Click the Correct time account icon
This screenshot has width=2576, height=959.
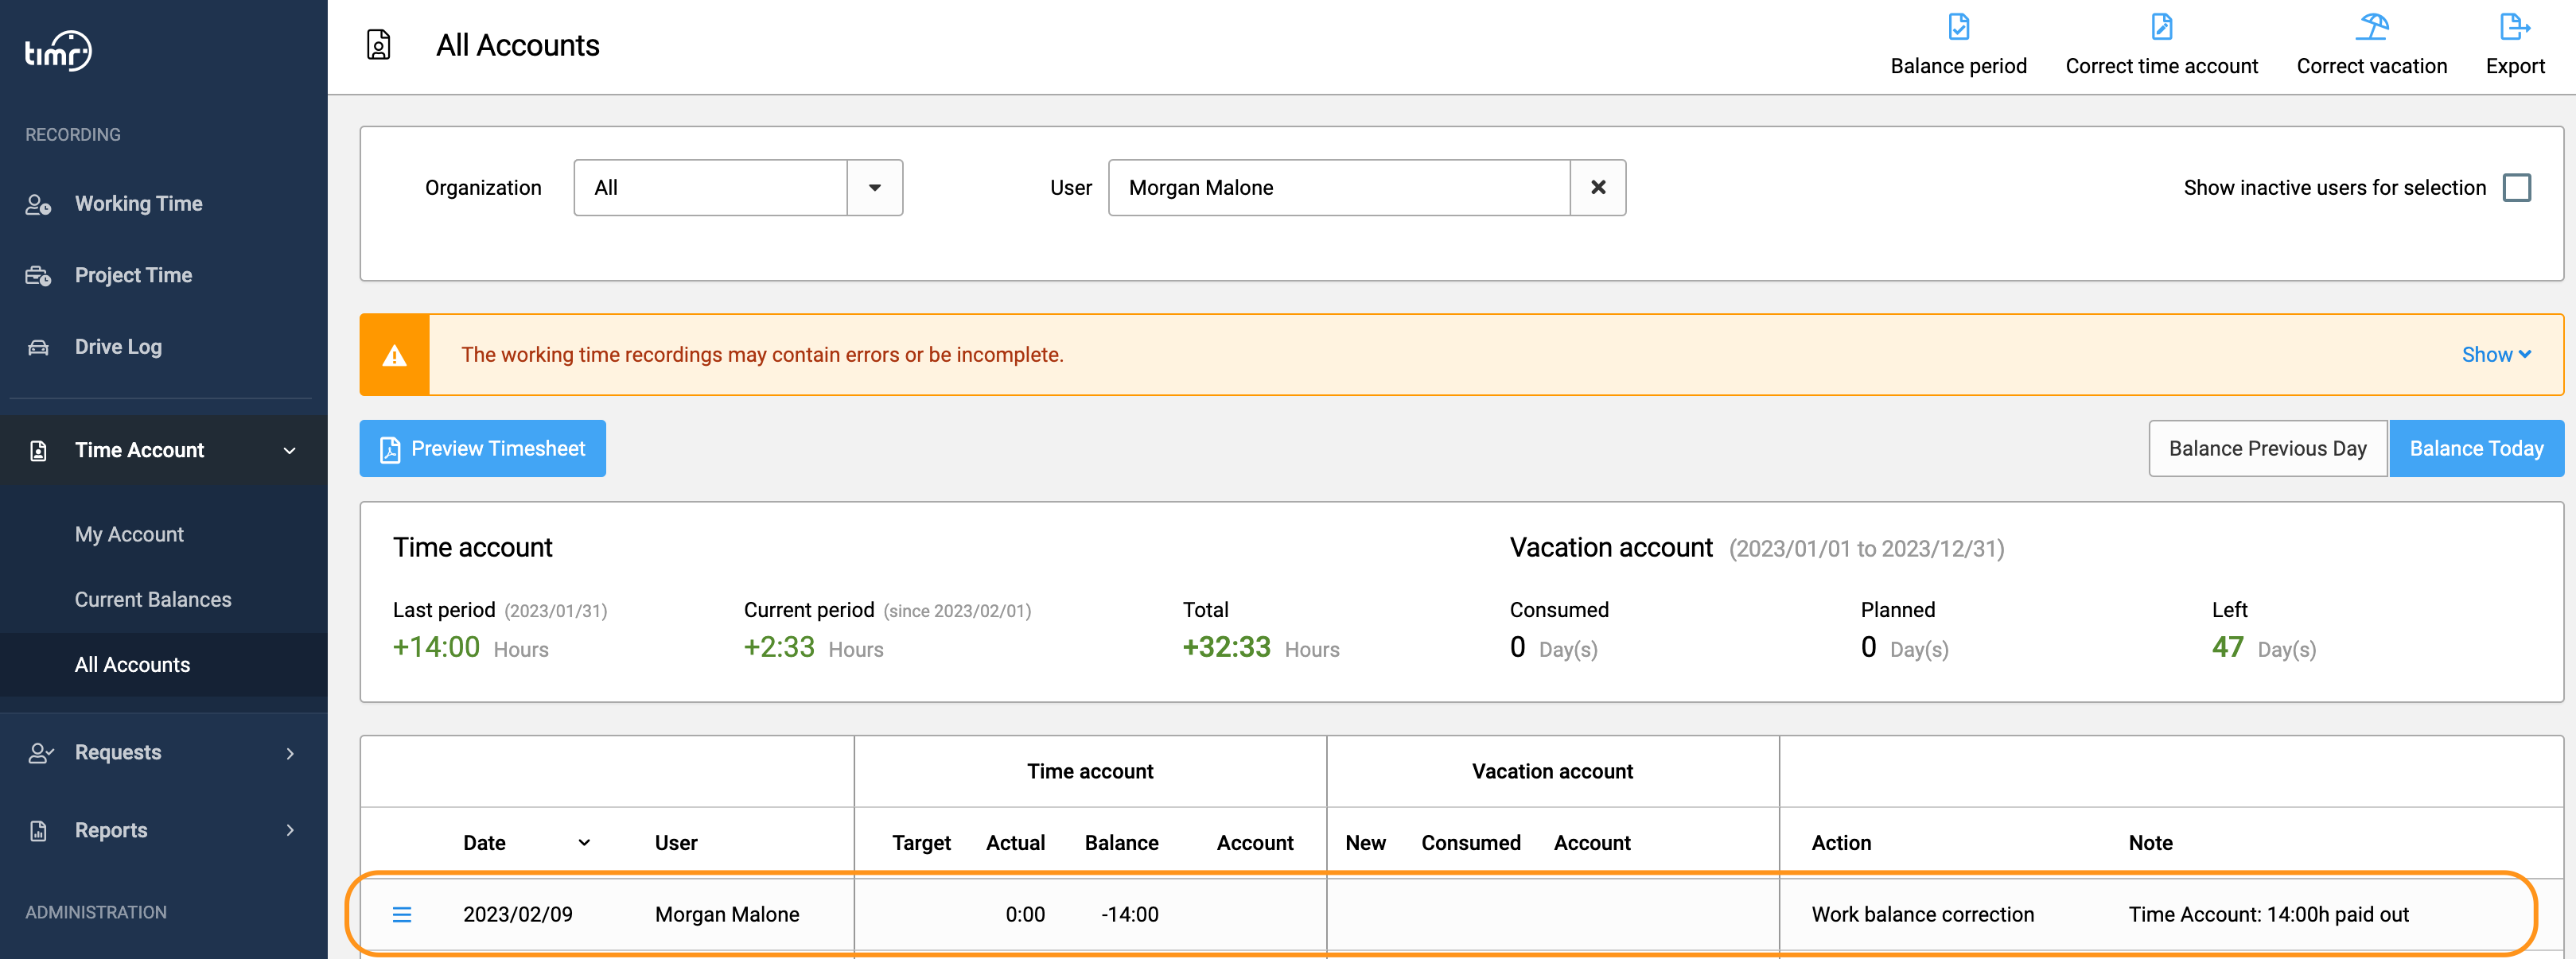click(x=2161, y=27)
